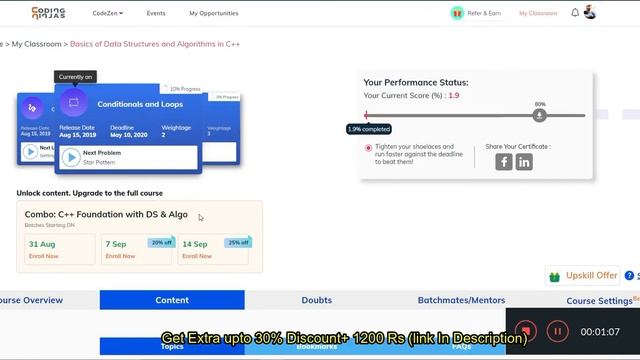This screenshot has width=640, height=360.
Task: Stop the screen recording
Action: coord(526,331)
